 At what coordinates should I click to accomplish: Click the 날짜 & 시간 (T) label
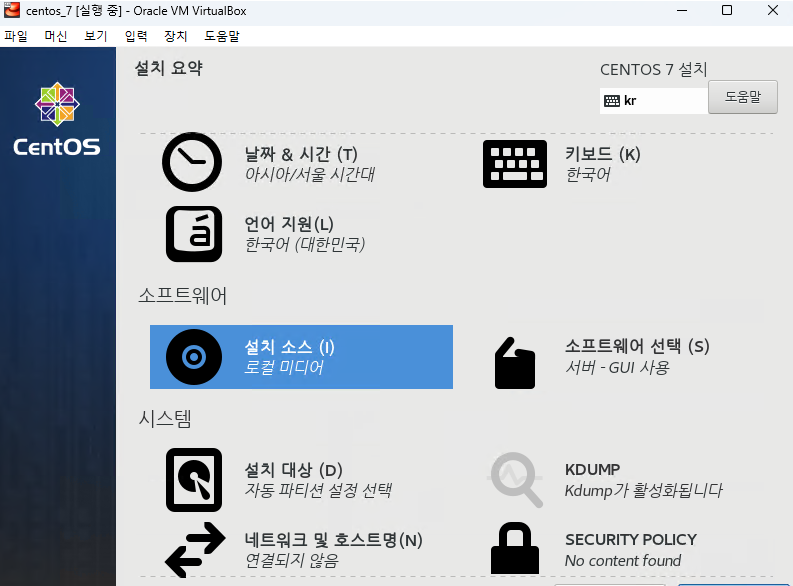pyautogui.click(x=301, y=154)
